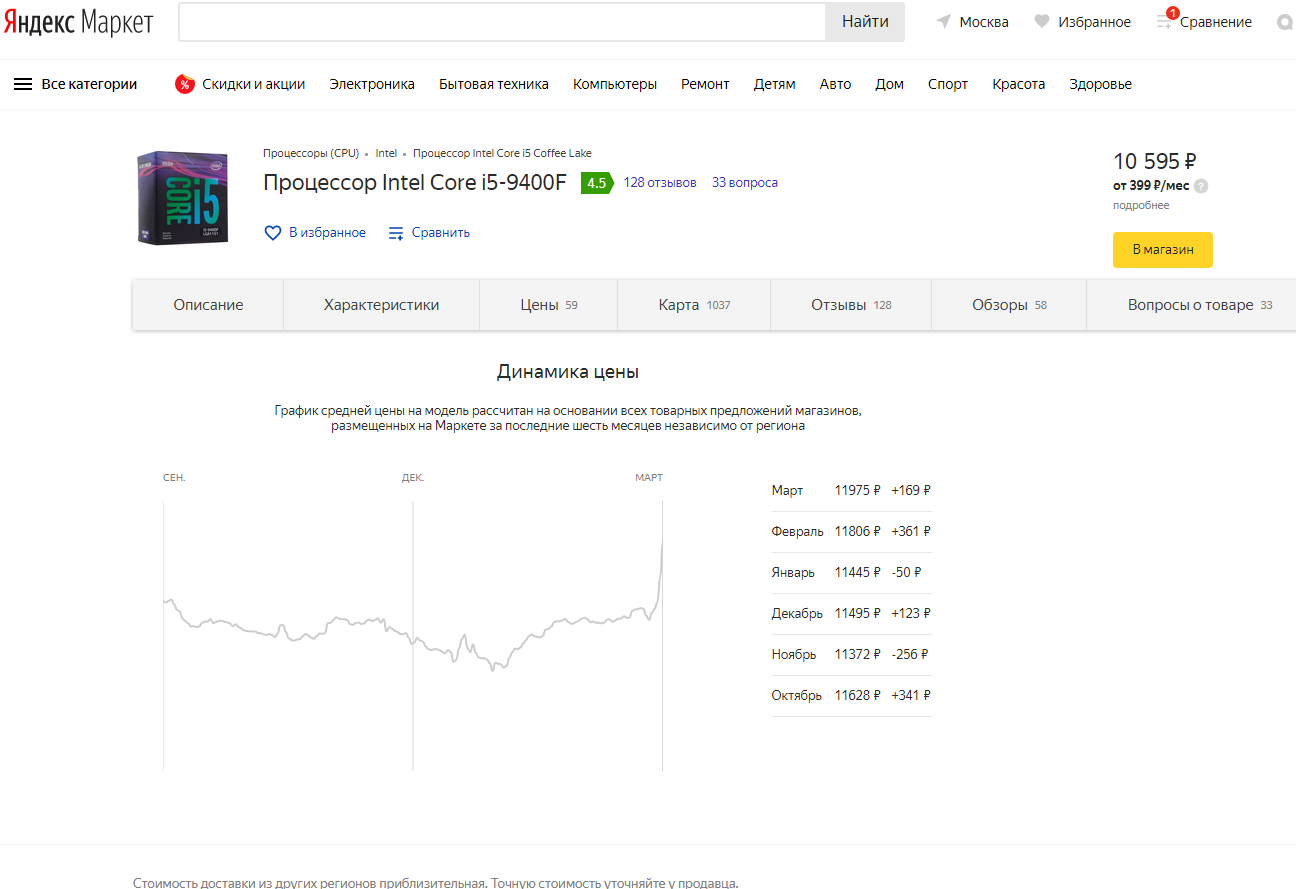Click the 10 595 ₽ price text
This screenshot has height=889, width=1296.
click(x=1155, y=161)
